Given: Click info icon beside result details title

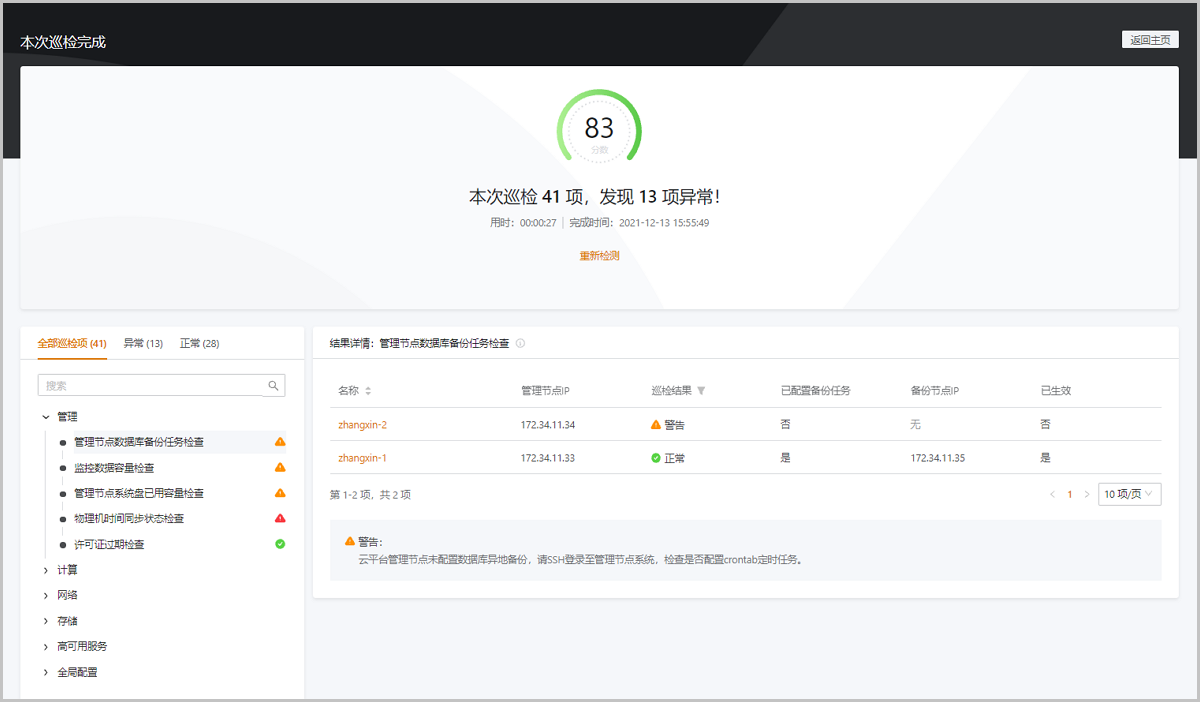Looking at the screenshot, I should (520, 343).
